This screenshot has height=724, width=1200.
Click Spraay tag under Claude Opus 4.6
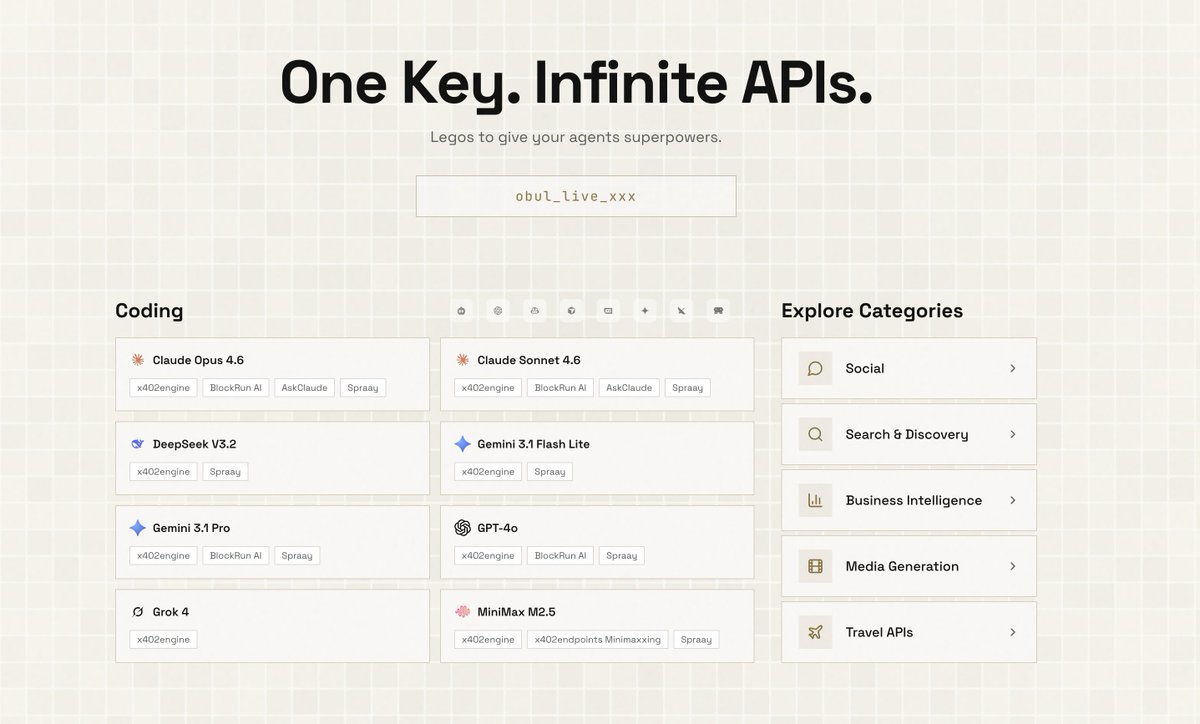pyautogui.click(x=363, y=388)
